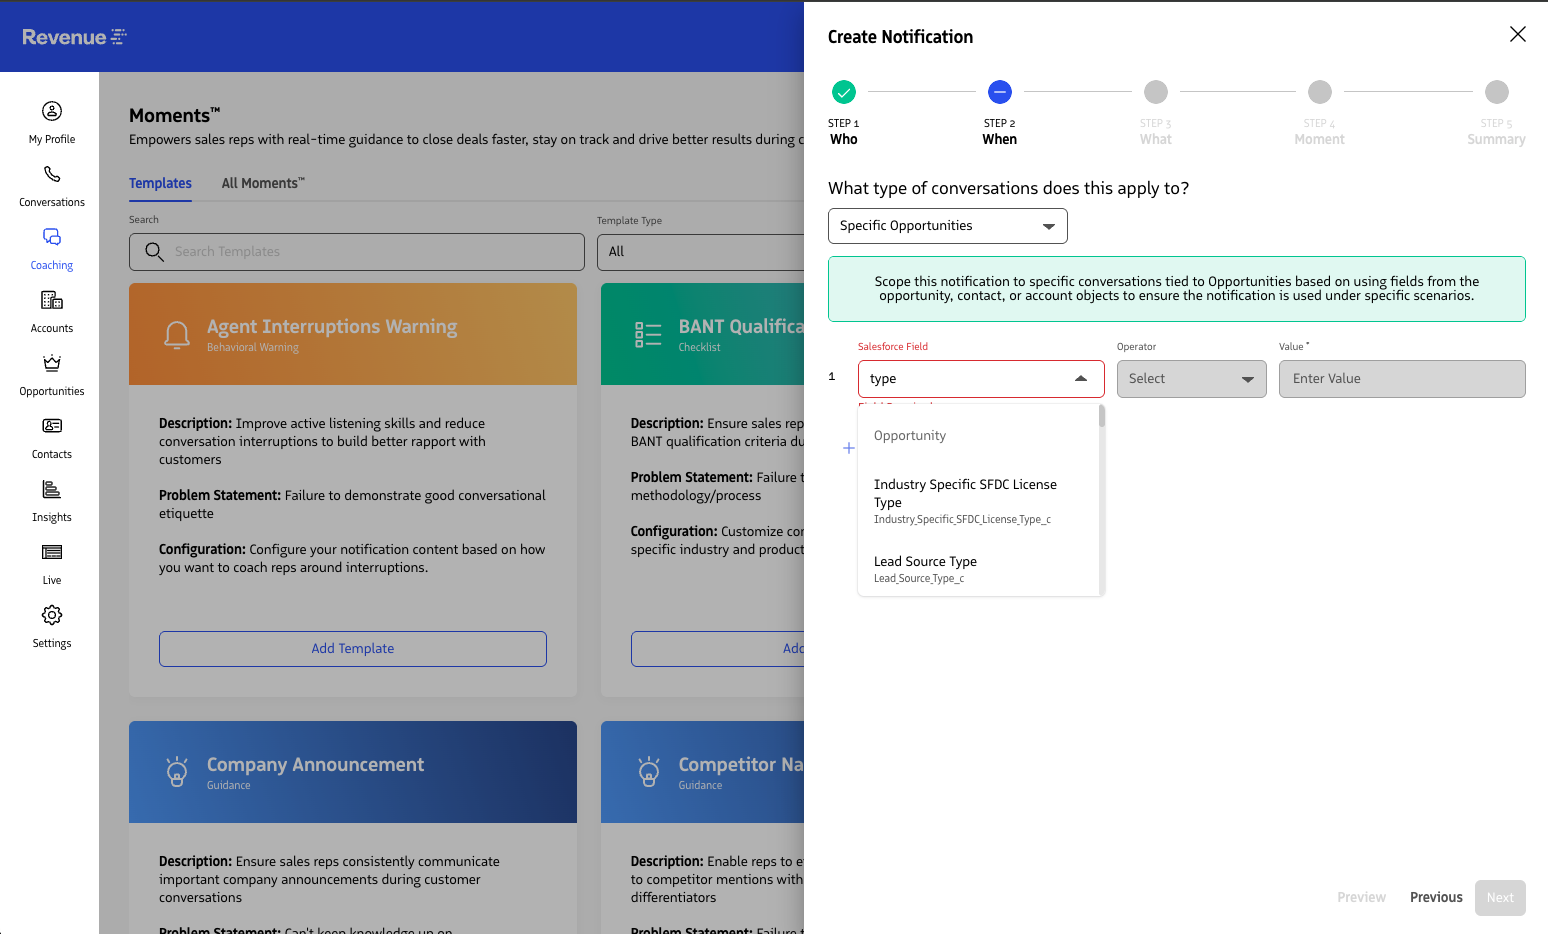Open the Live sidebar icon
The width and height of the screenshot is (1548, 934).
[52, 552]
